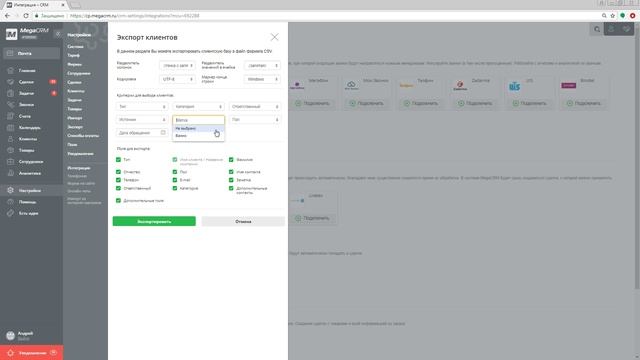Screen dimensions: 640x360
Task: Open the Сделки section icon
Action: point(11,82)
